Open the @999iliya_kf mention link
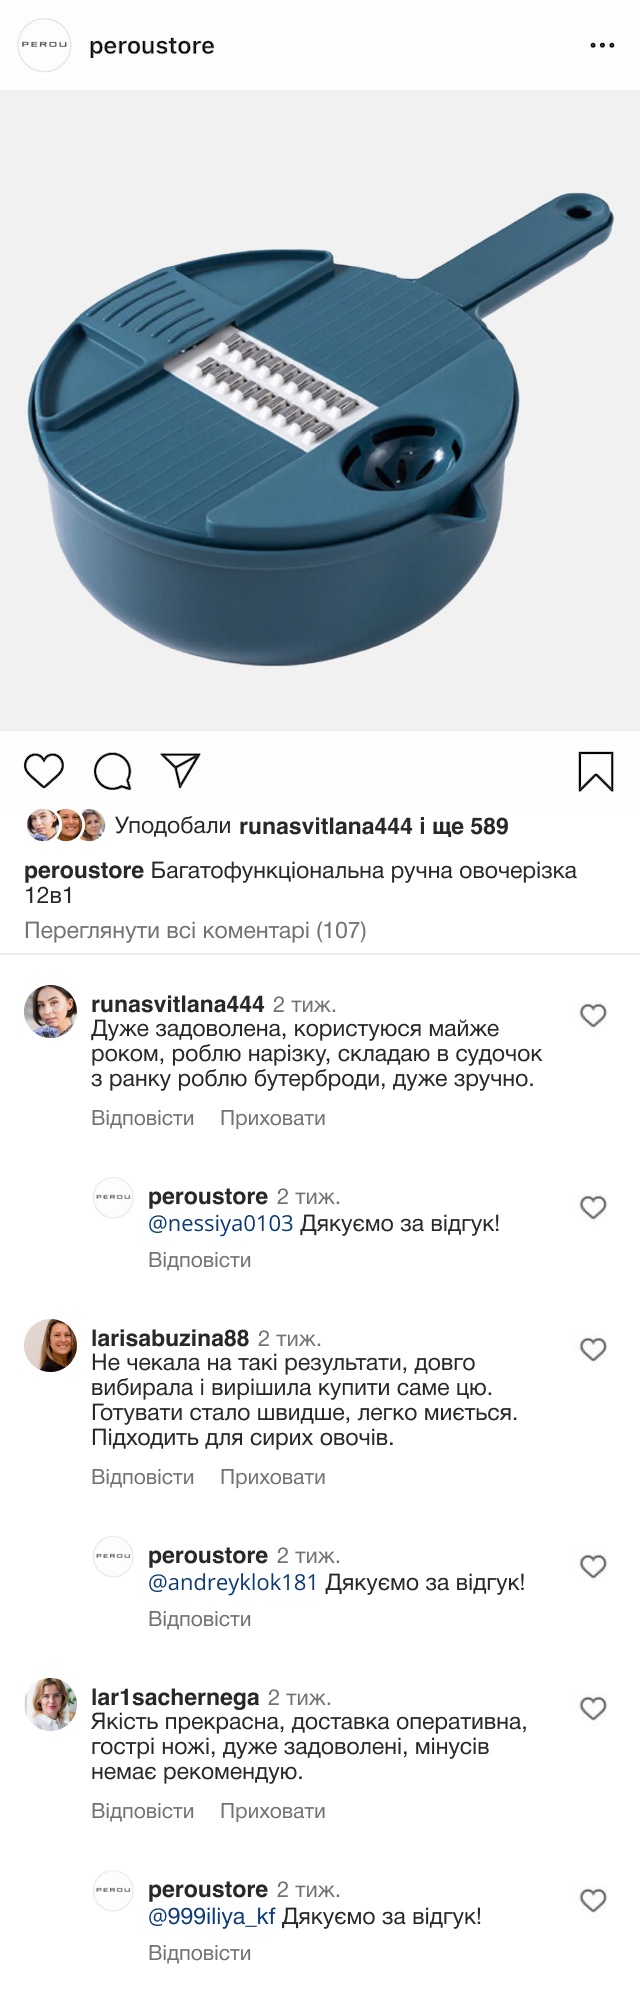Image resolution: width=640 pixels, height=1989 pixels. pos(211,1917)
